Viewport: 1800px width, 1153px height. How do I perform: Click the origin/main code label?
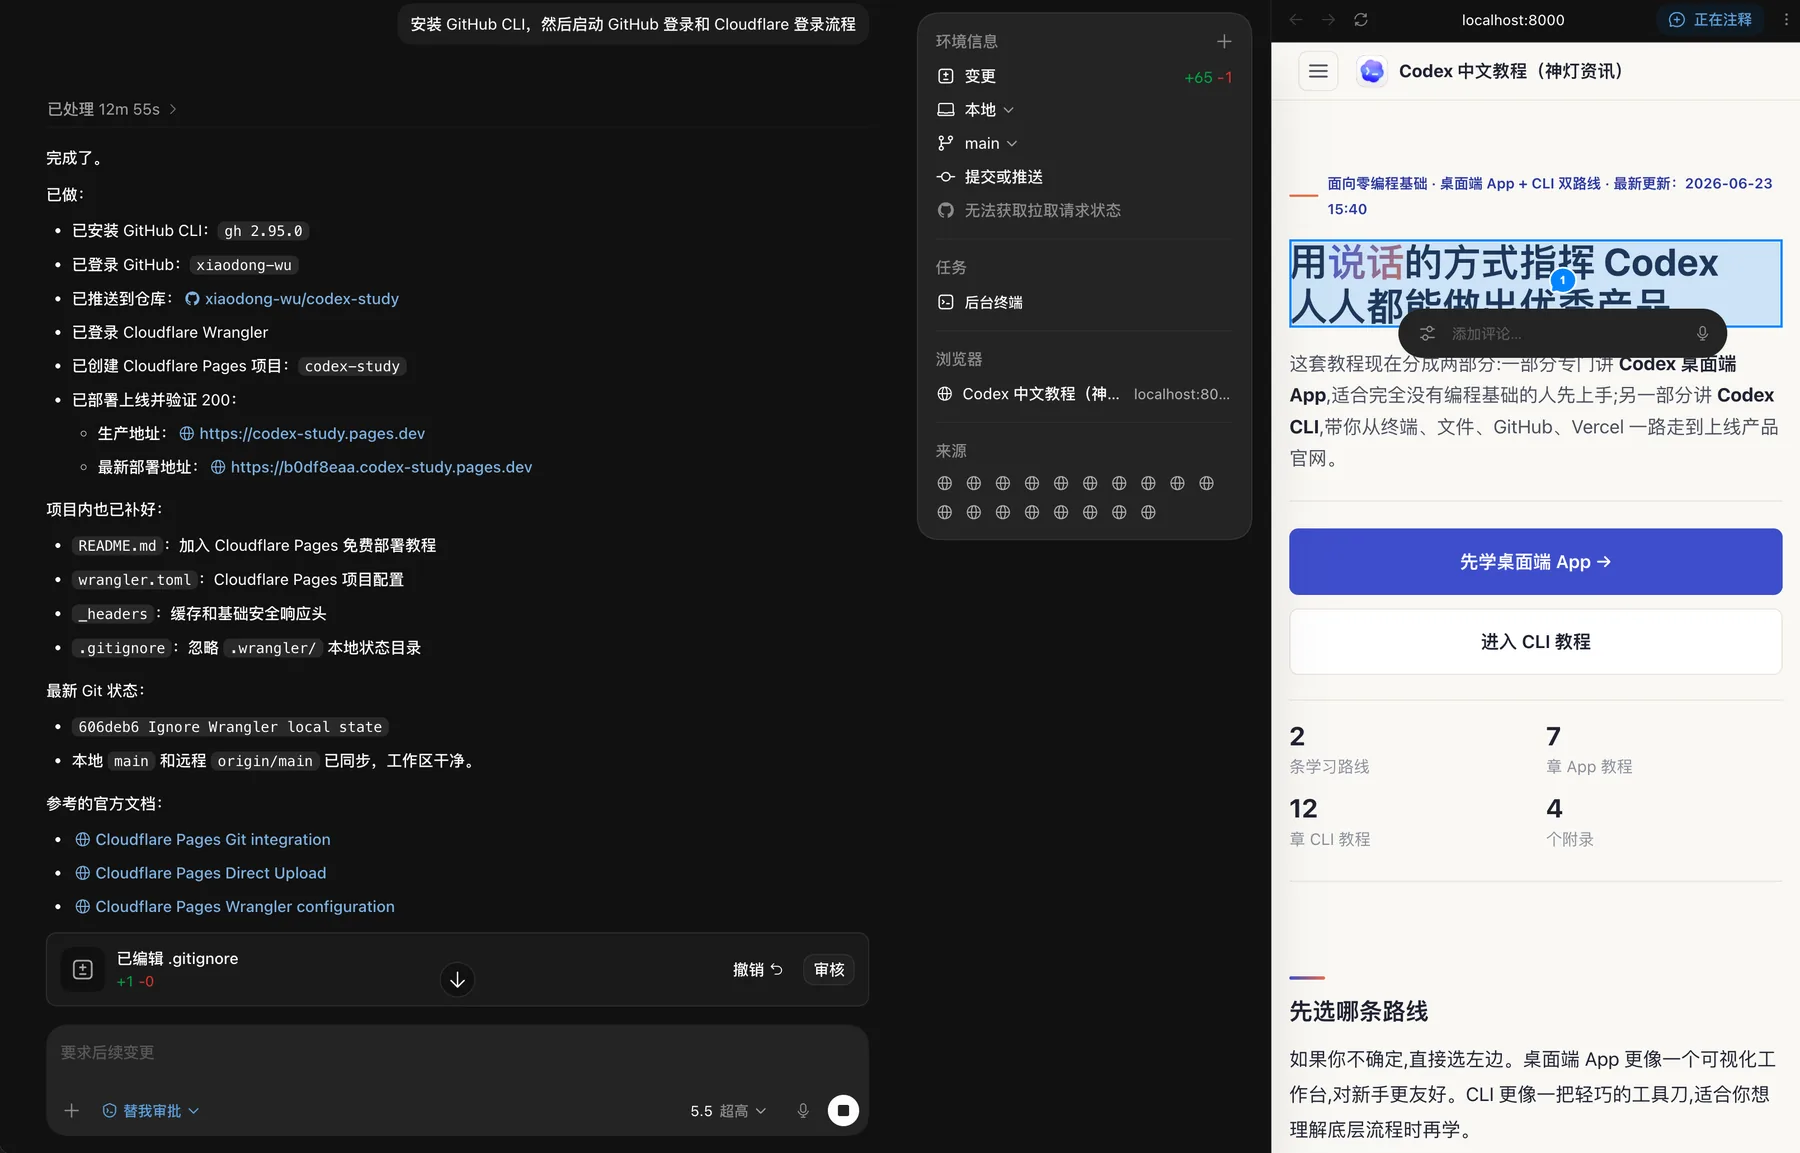point(265,761)
